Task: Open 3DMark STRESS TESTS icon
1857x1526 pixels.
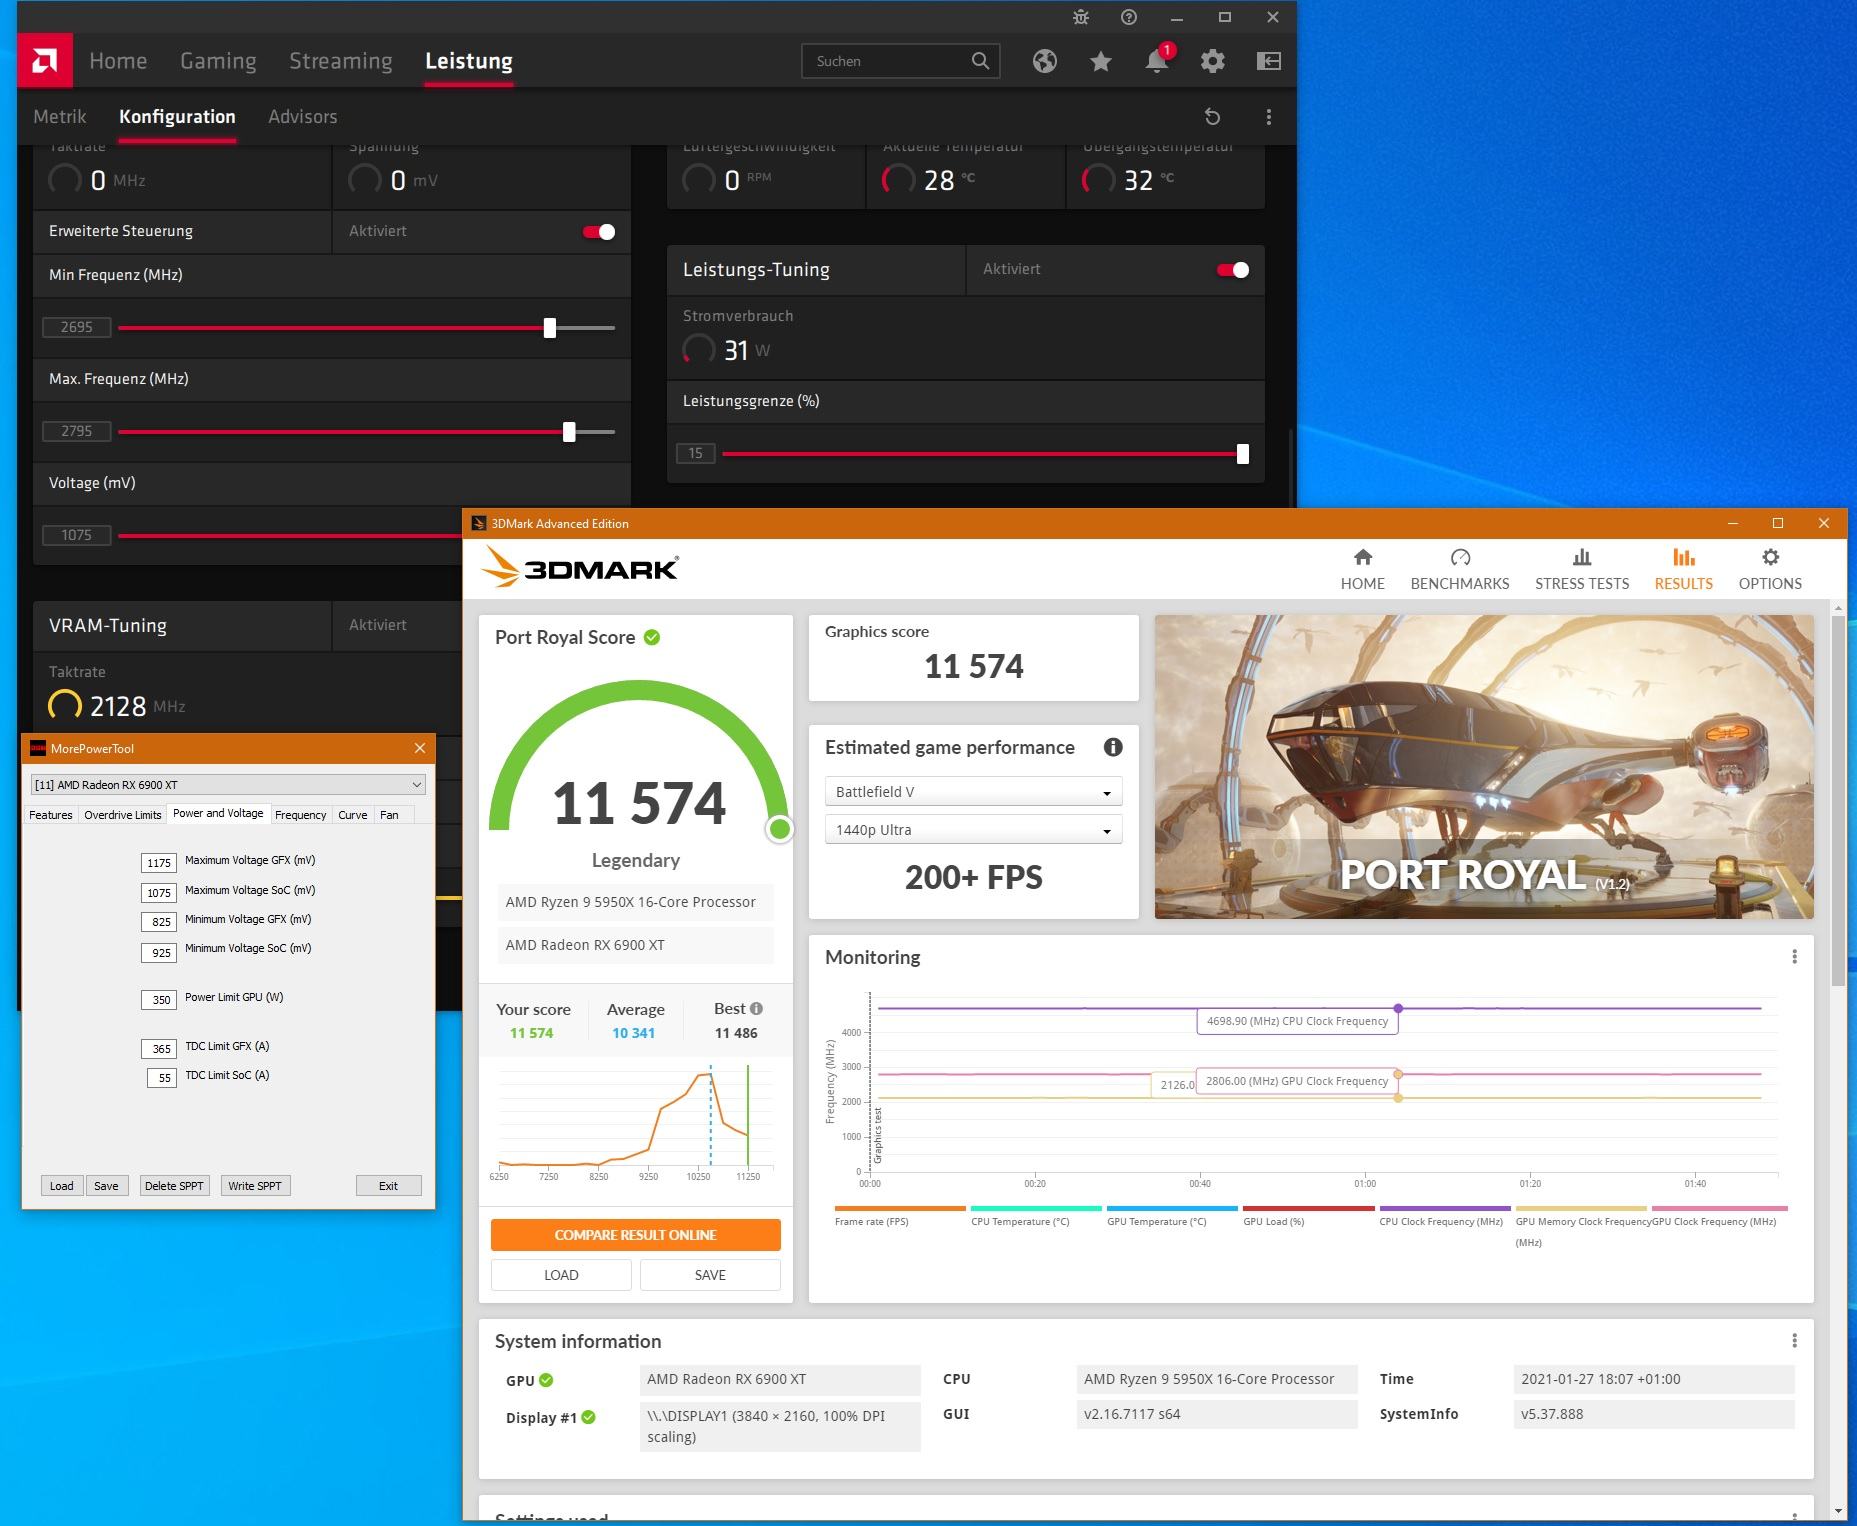Action: 1582,558
